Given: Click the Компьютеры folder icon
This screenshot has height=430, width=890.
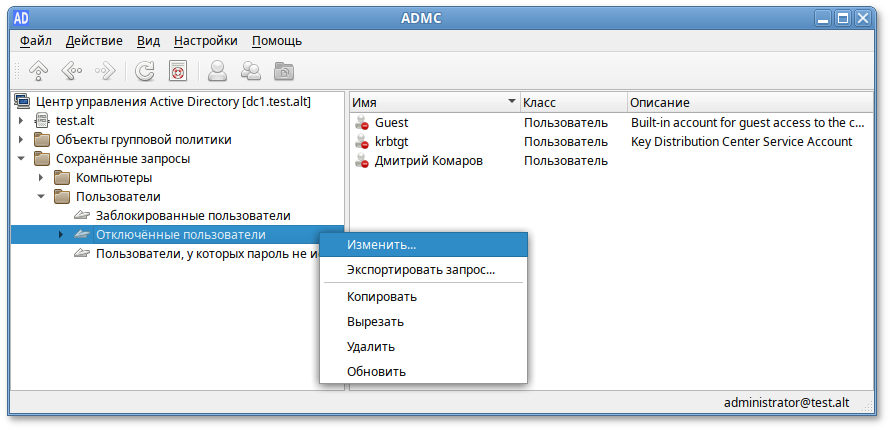Looking at the screenshot, I should pos(62,178).
